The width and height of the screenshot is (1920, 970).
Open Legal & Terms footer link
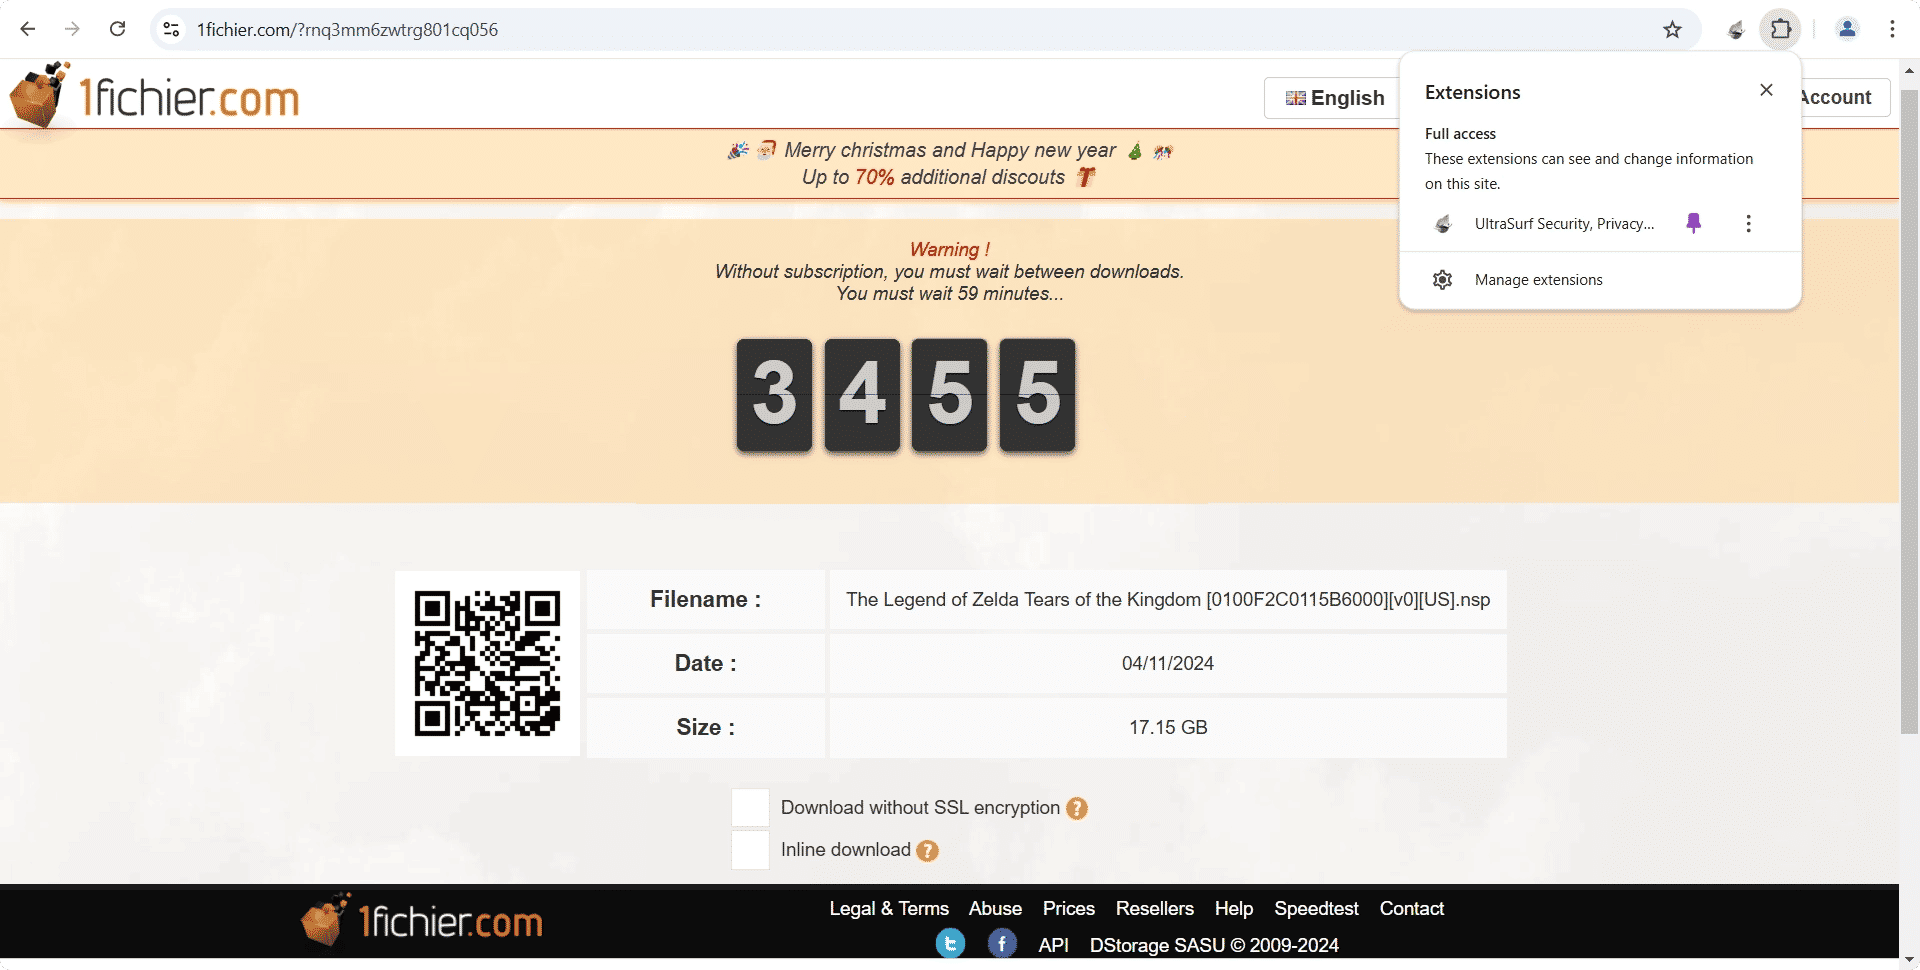click(x=889, y=908)
